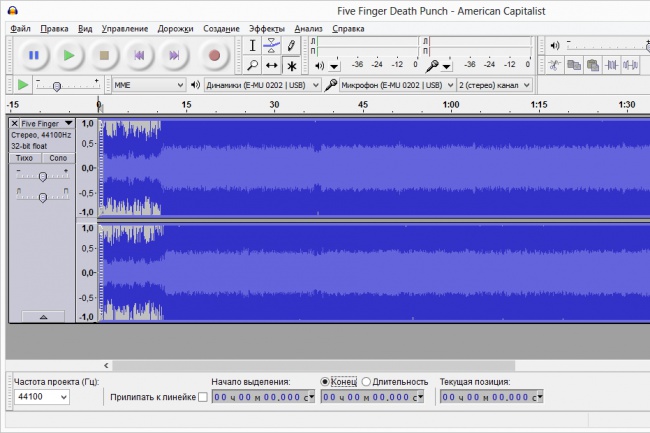
Task: Start recording with the Record button
Action: (x=214, y=55)
